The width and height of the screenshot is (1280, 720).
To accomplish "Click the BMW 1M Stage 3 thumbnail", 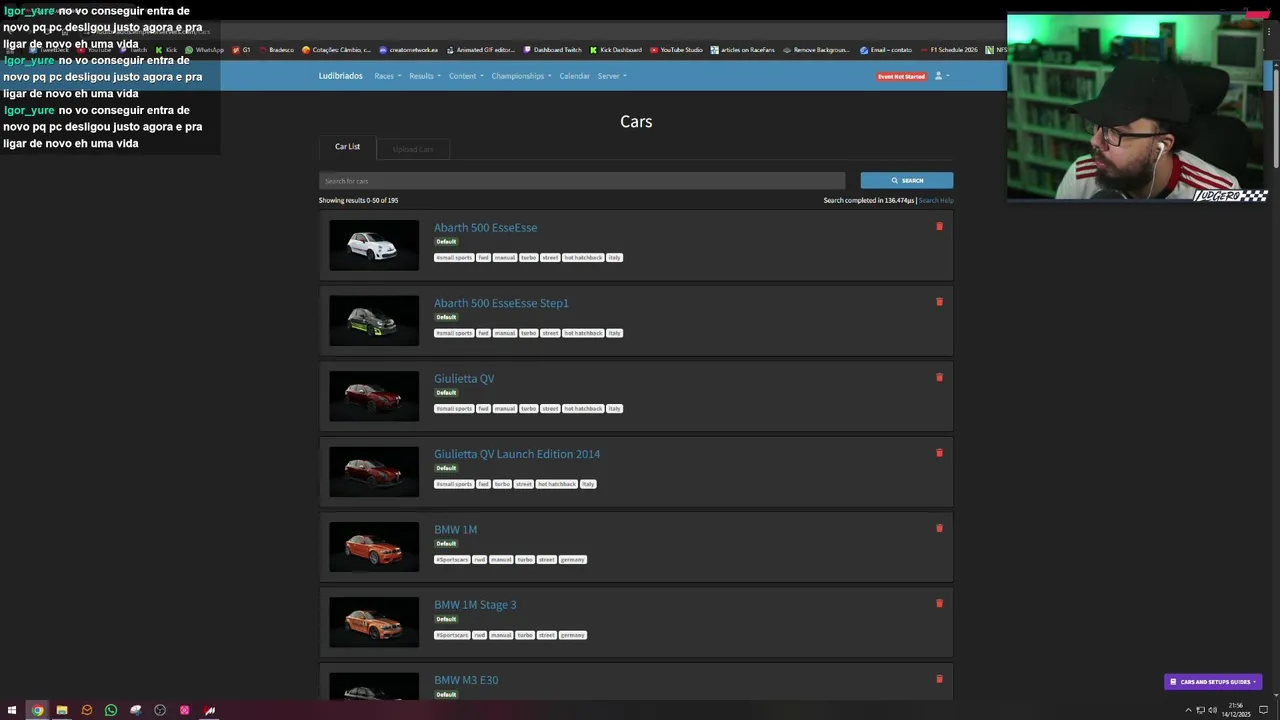I will 374,622.
